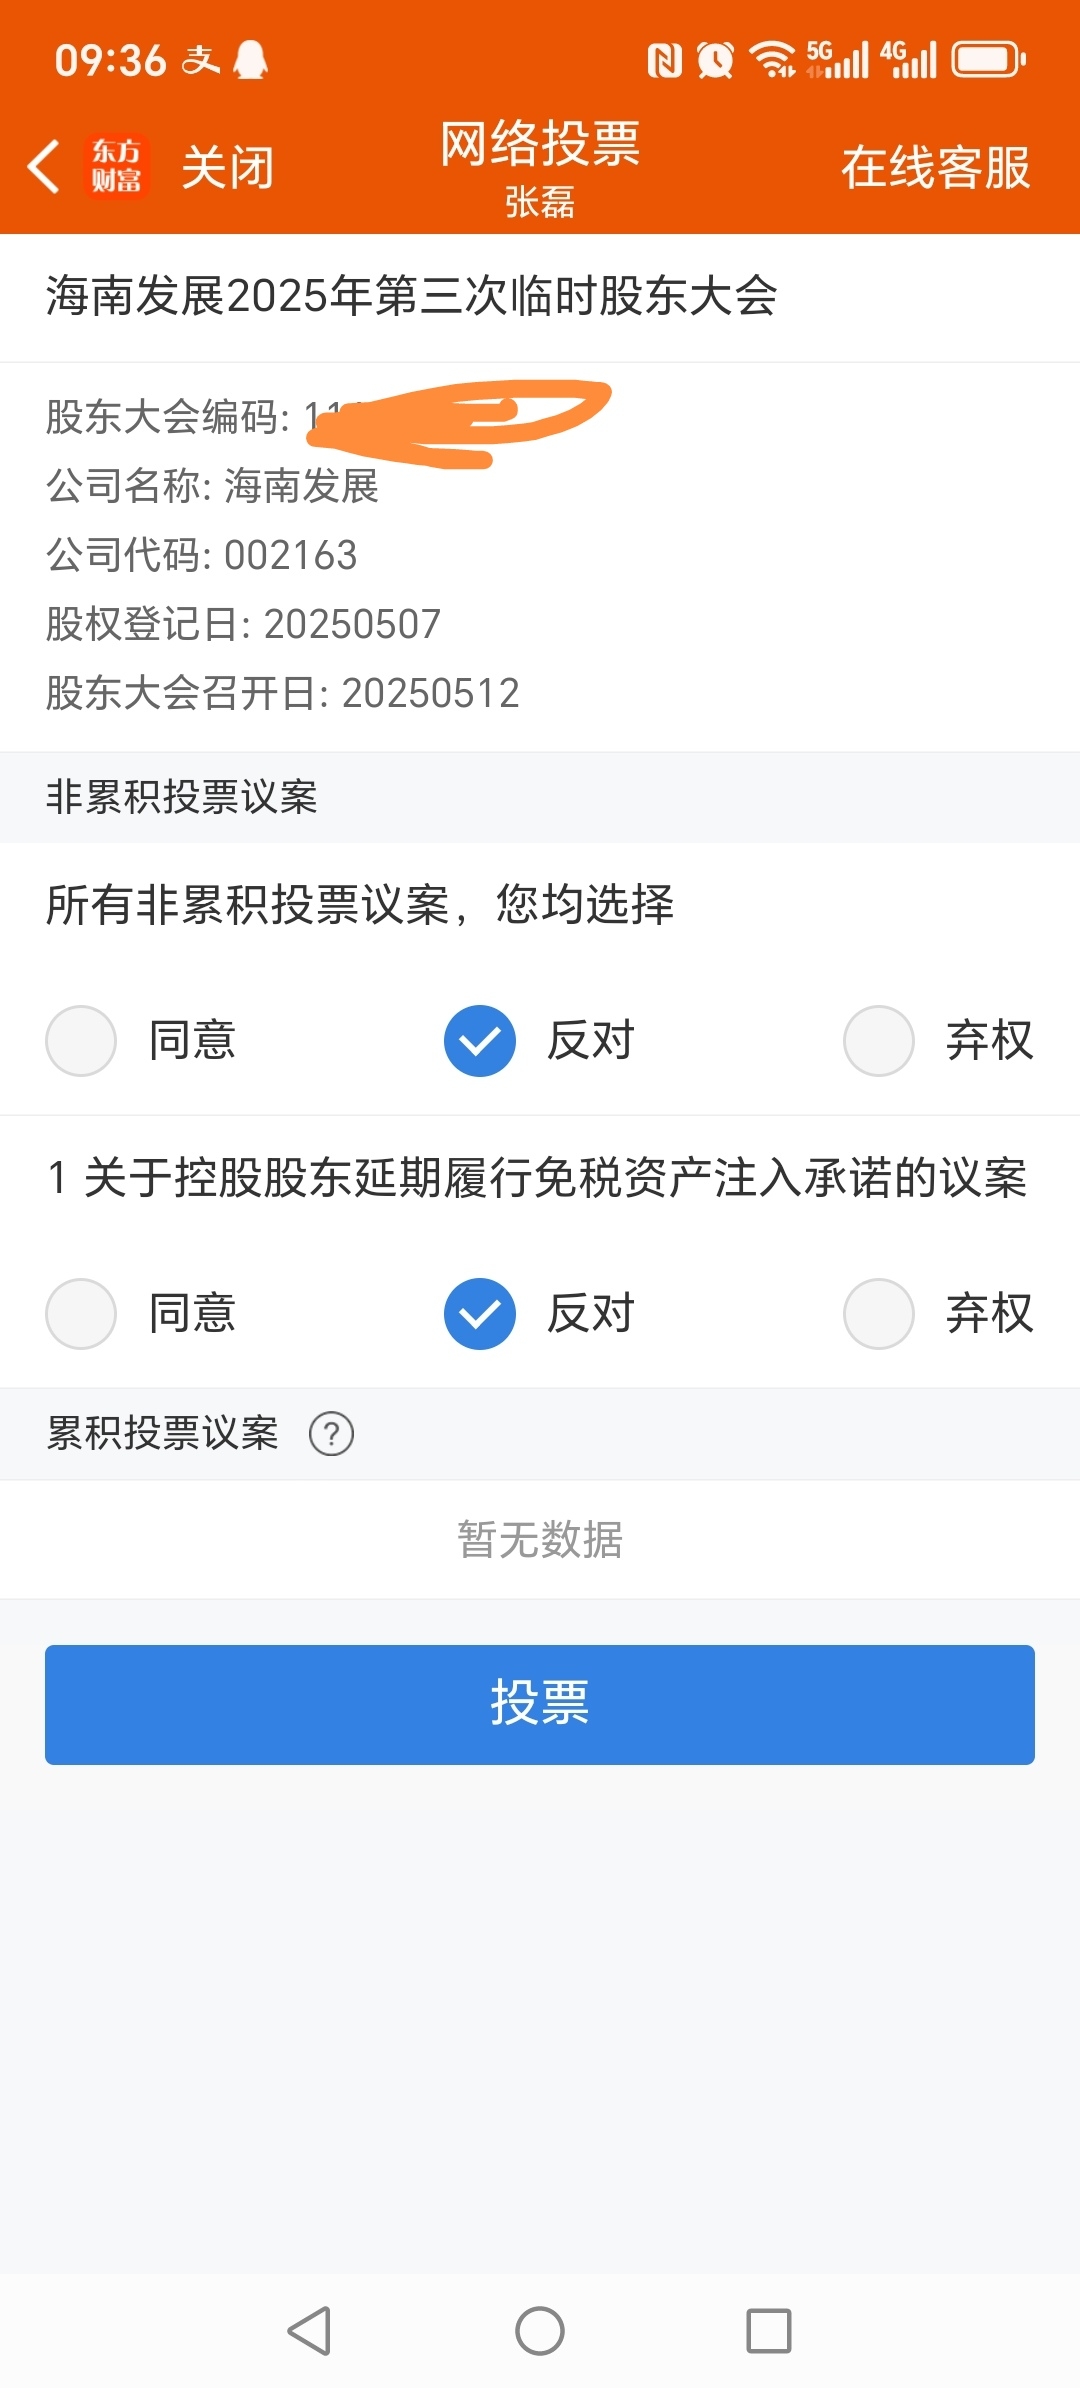Open recent apps with square icon
1080x2388 pixels.
click(768, 2331)
